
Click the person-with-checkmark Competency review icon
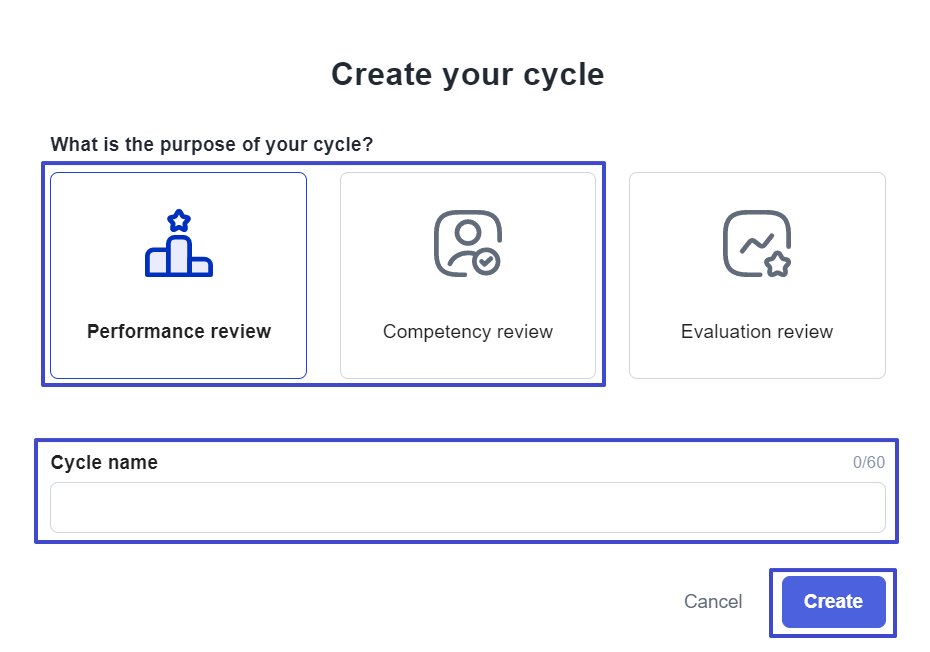[468, 243]
